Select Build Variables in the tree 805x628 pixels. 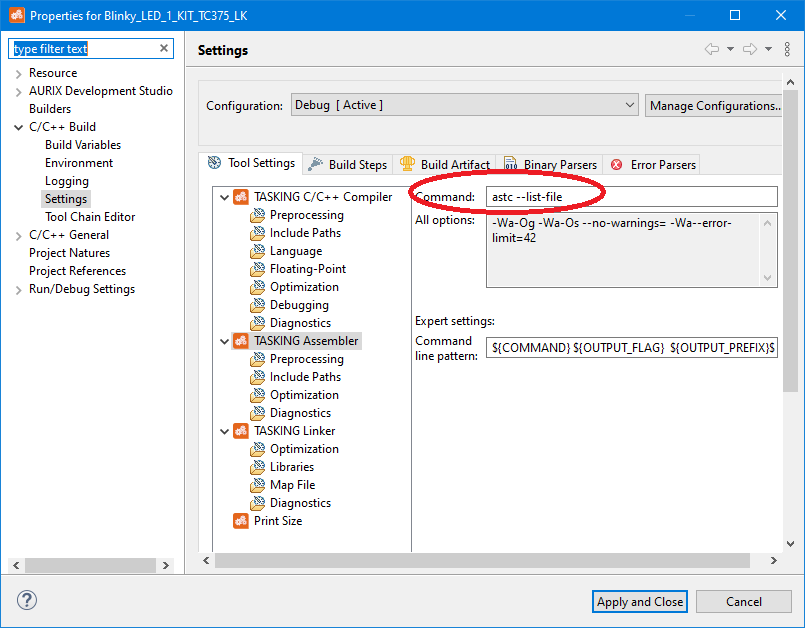pos(83,145)
